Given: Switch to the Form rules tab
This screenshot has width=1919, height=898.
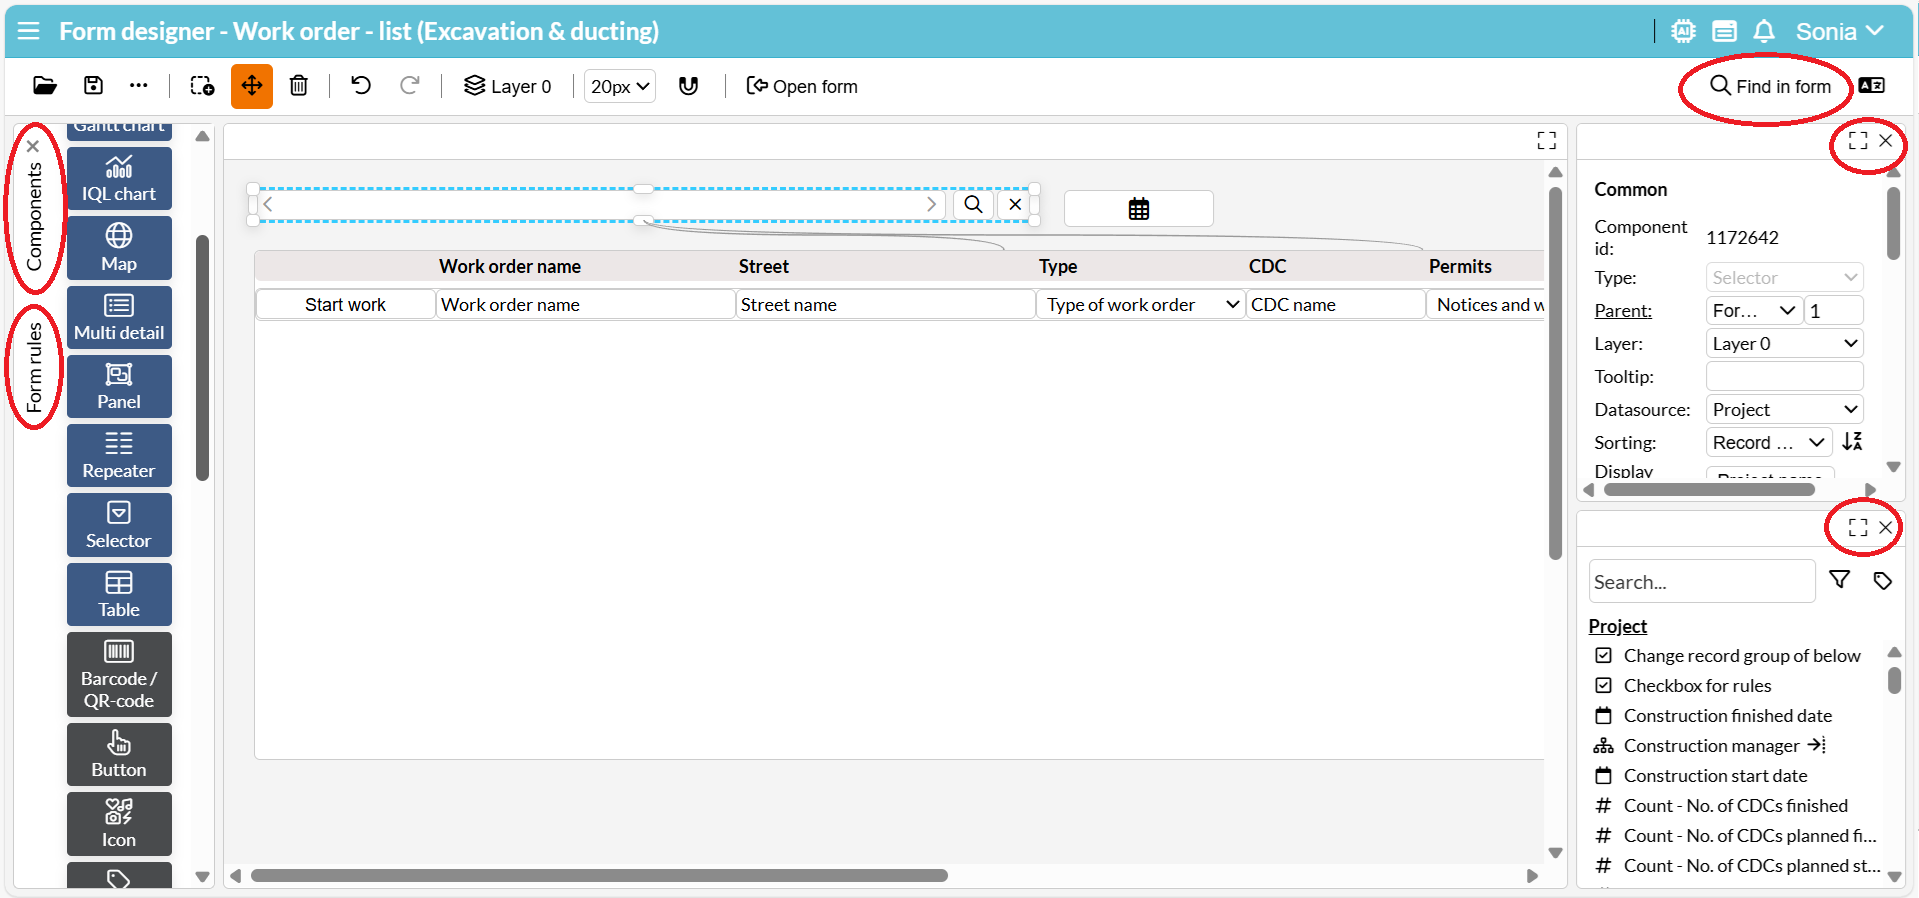Looking at the screenshot, I should (x=35, y=367).
